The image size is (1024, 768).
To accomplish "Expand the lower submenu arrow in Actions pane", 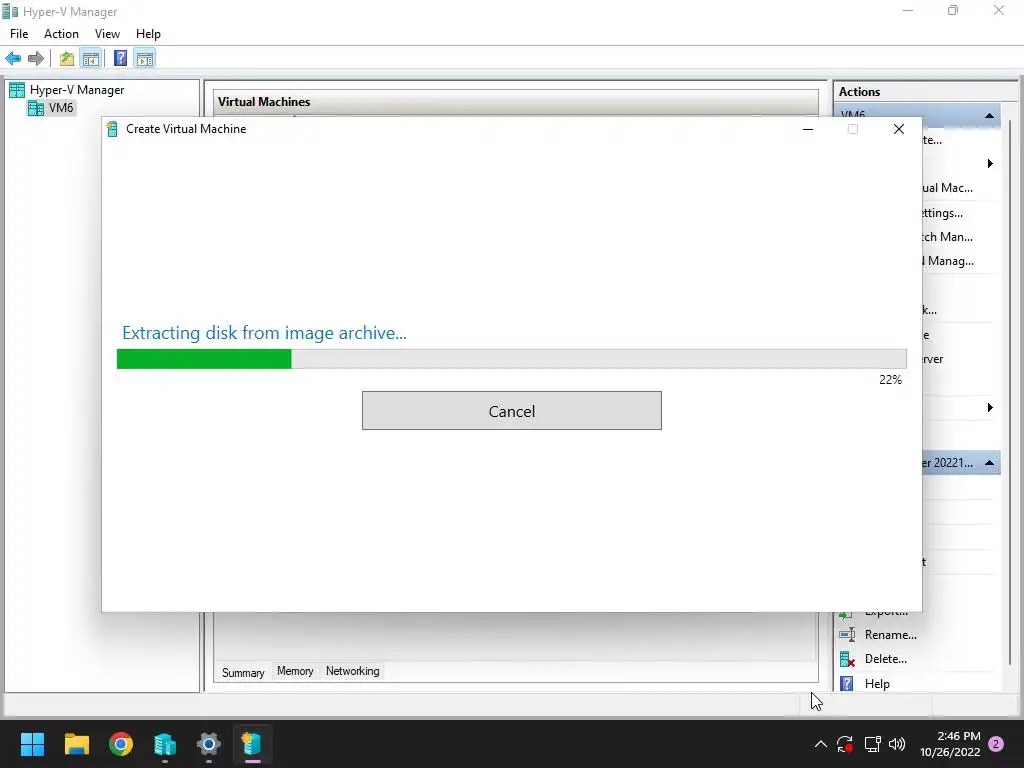I will pos(990,408).
